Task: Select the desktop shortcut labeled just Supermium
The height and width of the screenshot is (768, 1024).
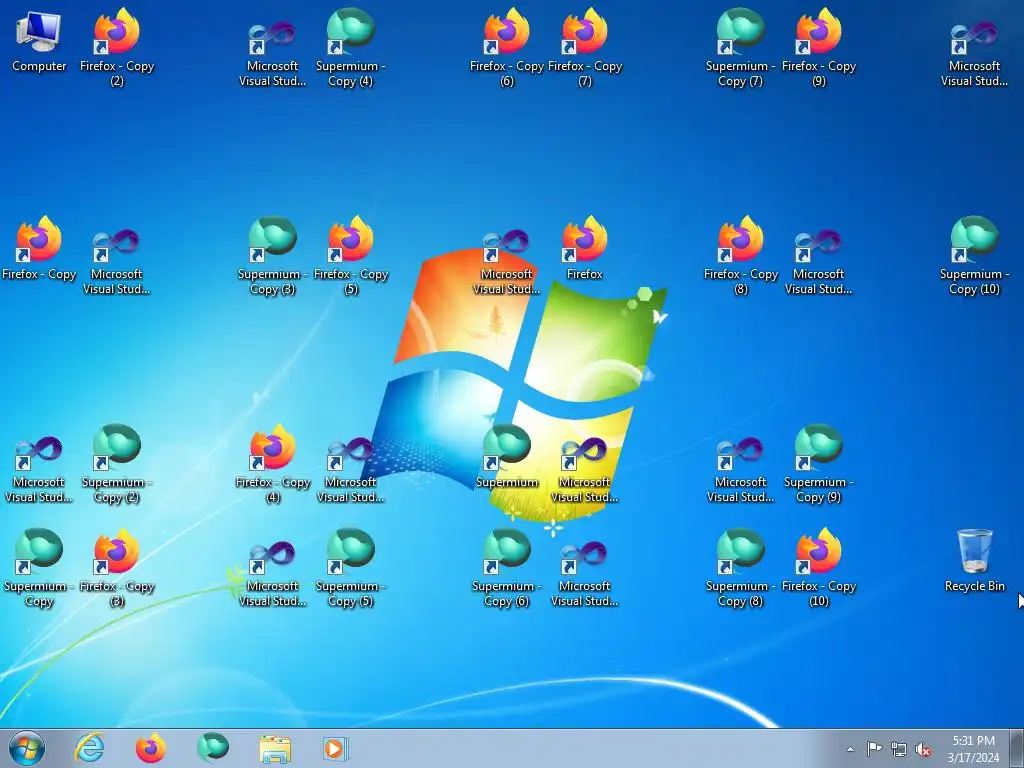Action: [507, 457]
